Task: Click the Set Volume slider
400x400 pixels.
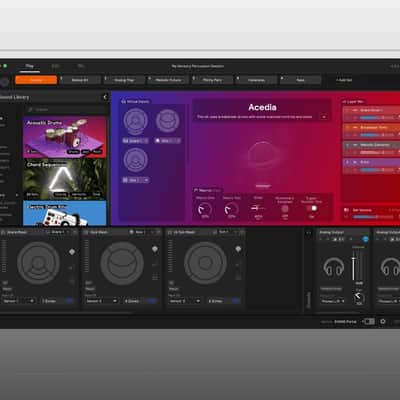Action: (x=373, y=217)
